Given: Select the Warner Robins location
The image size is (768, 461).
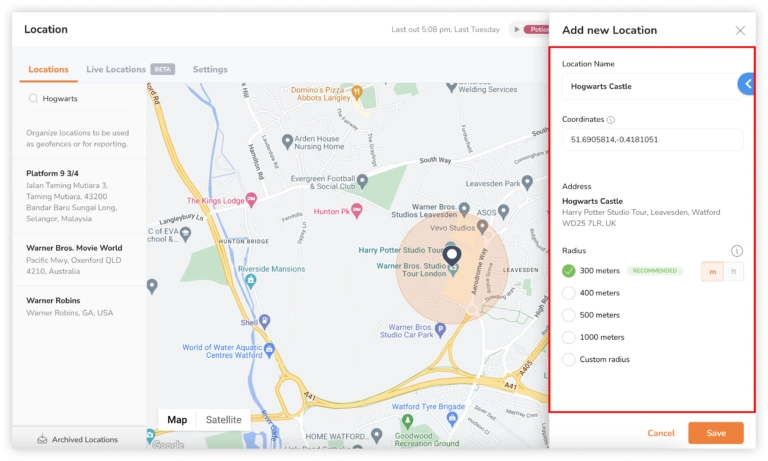Looking at the screenshot, I should coord(79,307).
